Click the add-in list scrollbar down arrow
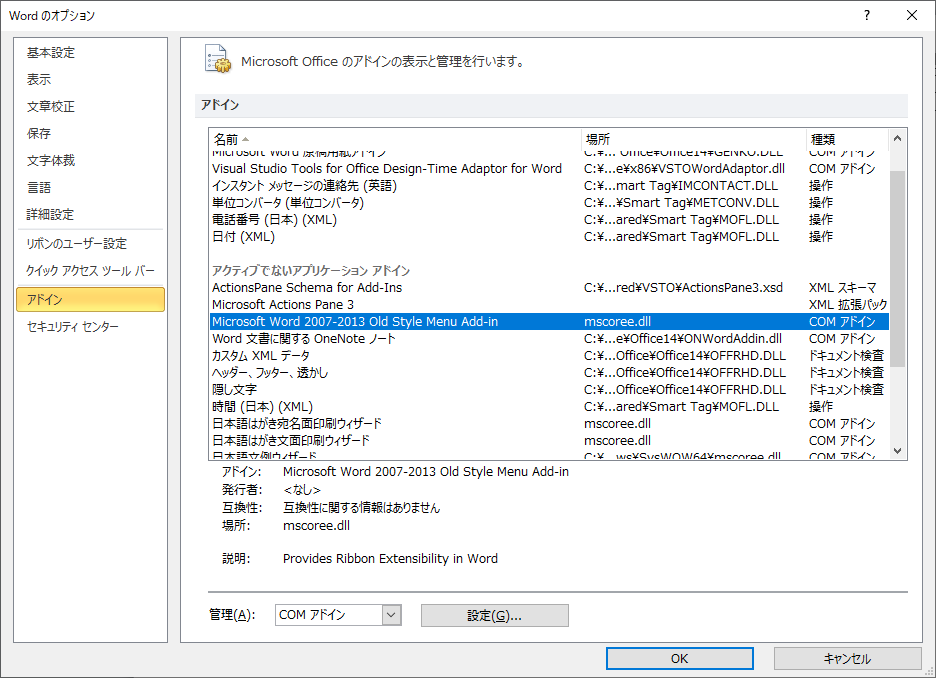Viewport: 936px width, 678px height. point(897,451)
